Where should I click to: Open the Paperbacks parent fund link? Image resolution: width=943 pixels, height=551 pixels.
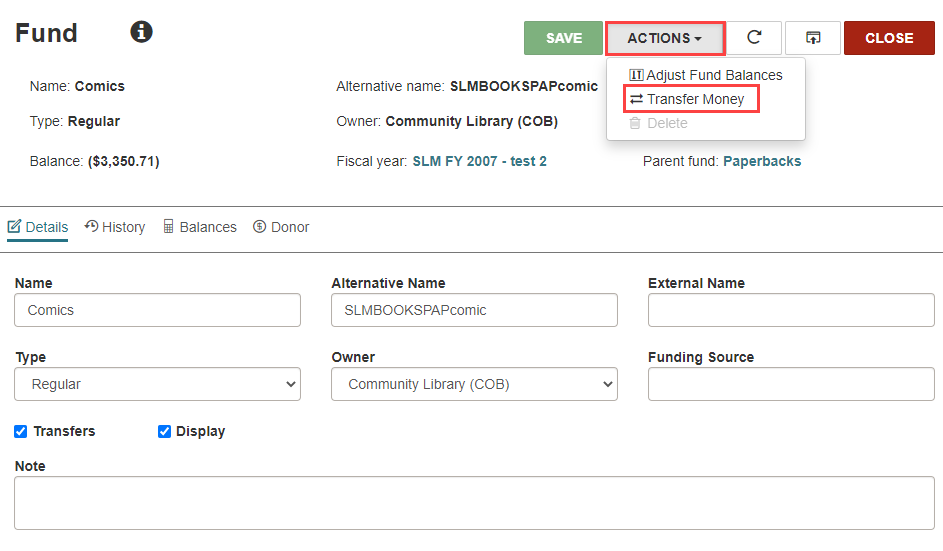click(762, 161)
